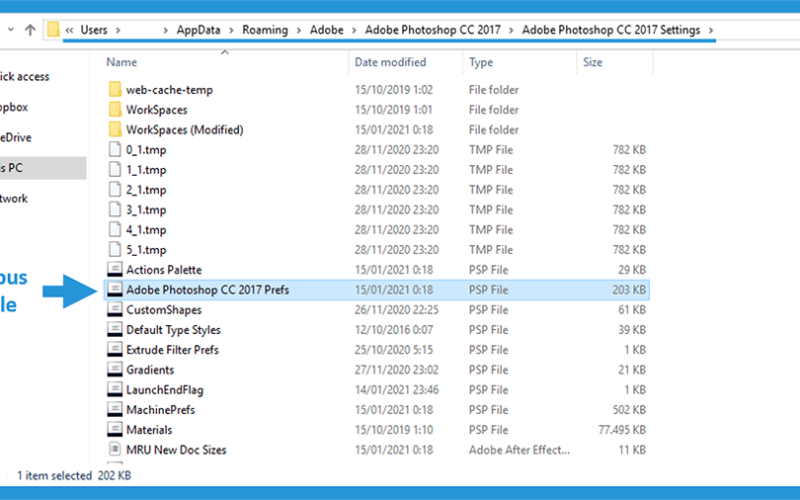Select file name MachinePrefs
800x500 pixels.
tap(161, 410)
